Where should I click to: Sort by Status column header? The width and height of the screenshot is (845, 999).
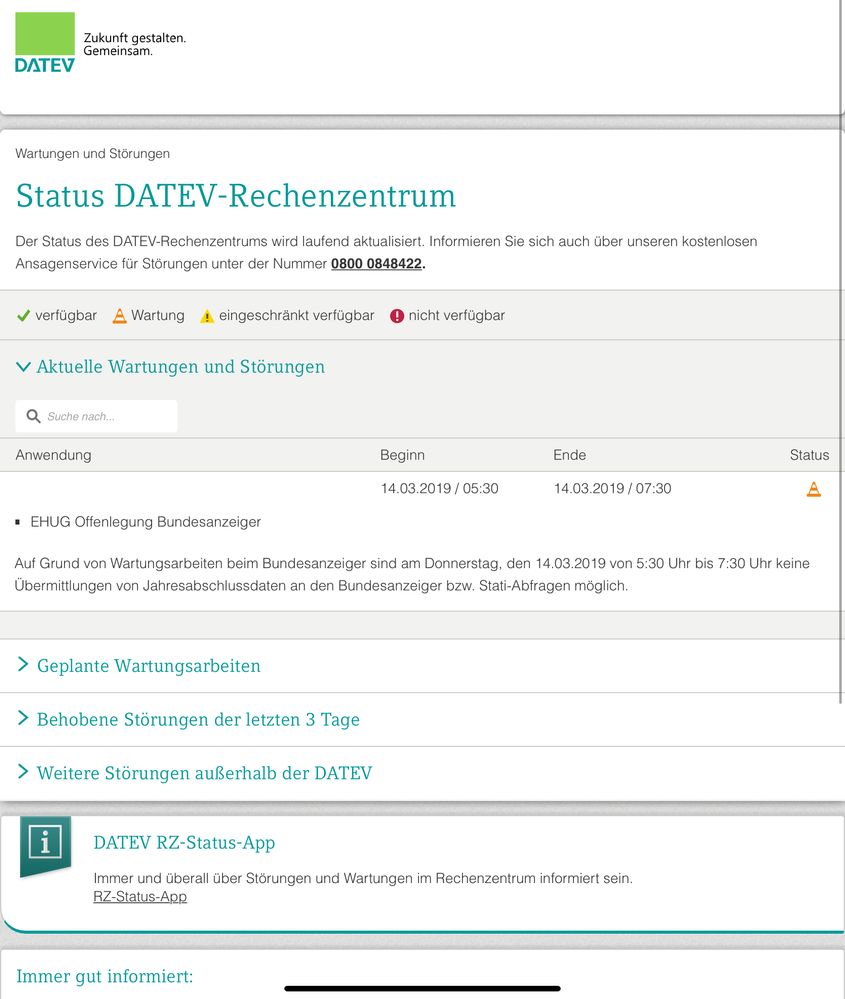coord(809,455)
